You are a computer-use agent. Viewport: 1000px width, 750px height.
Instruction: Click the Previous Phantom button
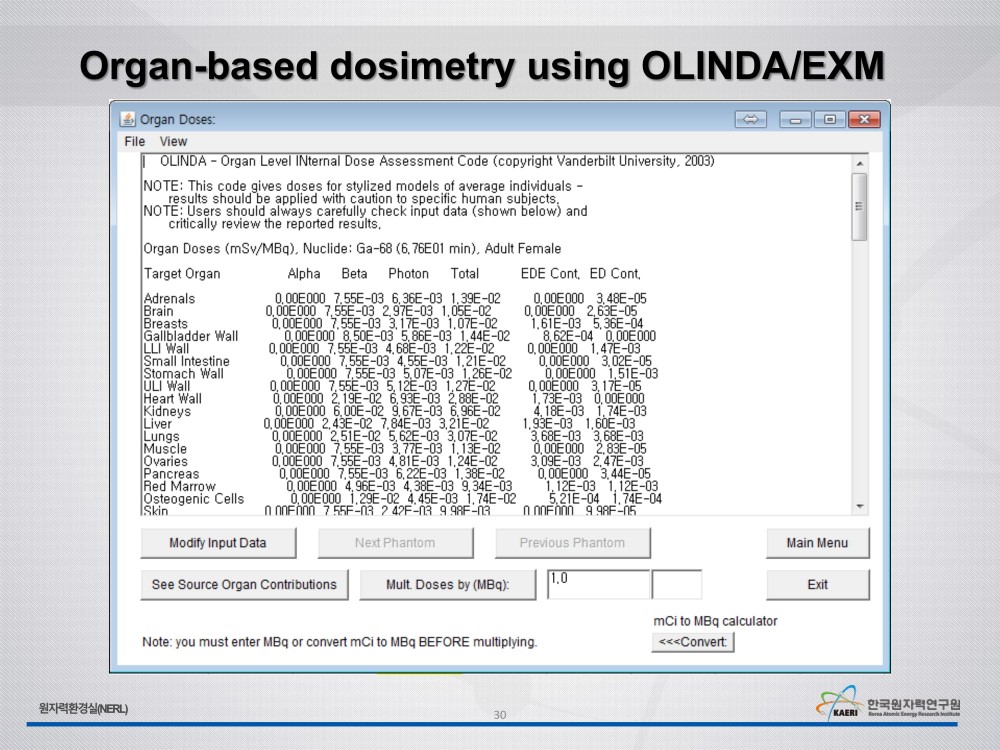coord(573,543)
